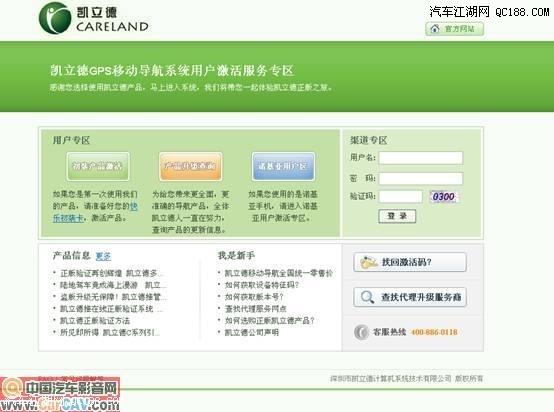Open the 如何获取设备特征码? link
This screenshot has height=412, width=554.
(x=262, y=285)
